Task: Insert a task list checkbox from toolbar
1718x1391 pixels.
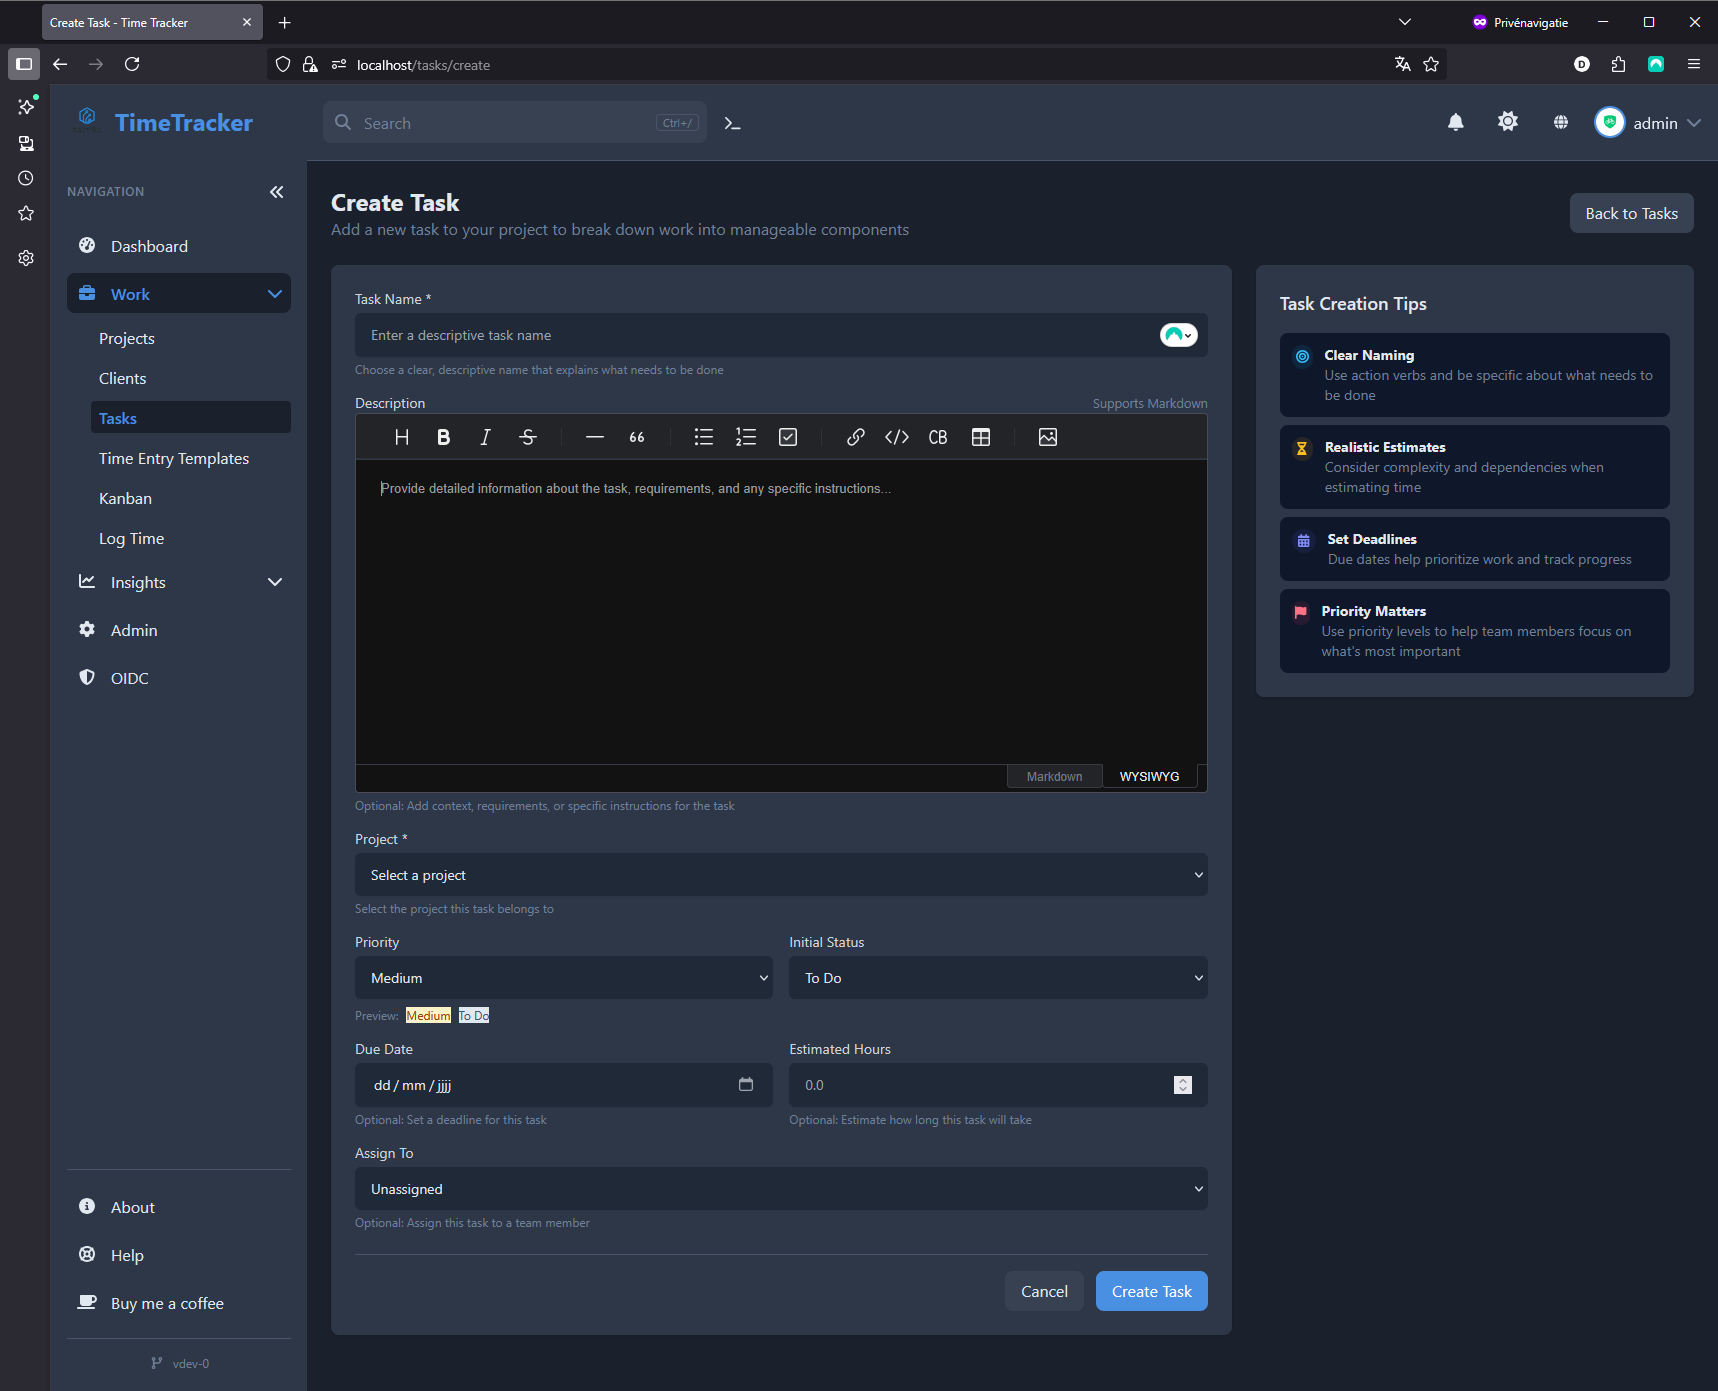Action: [788, 437]
